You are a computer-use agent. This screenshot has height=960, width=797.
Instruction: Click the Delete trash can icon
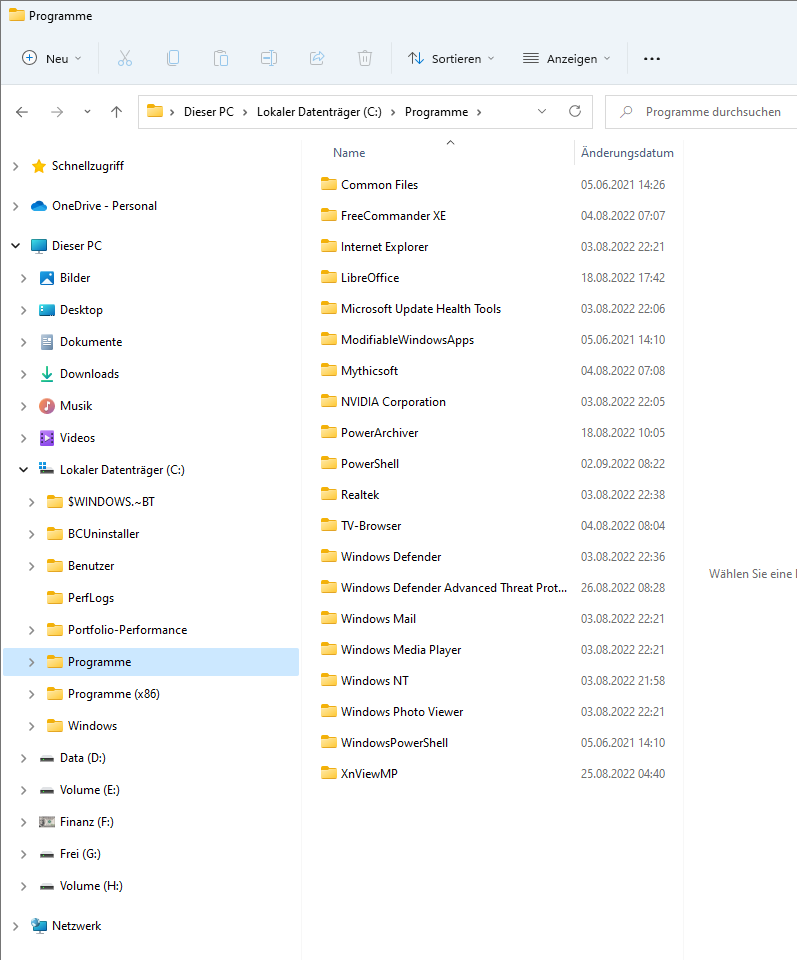tap(365, 59)
